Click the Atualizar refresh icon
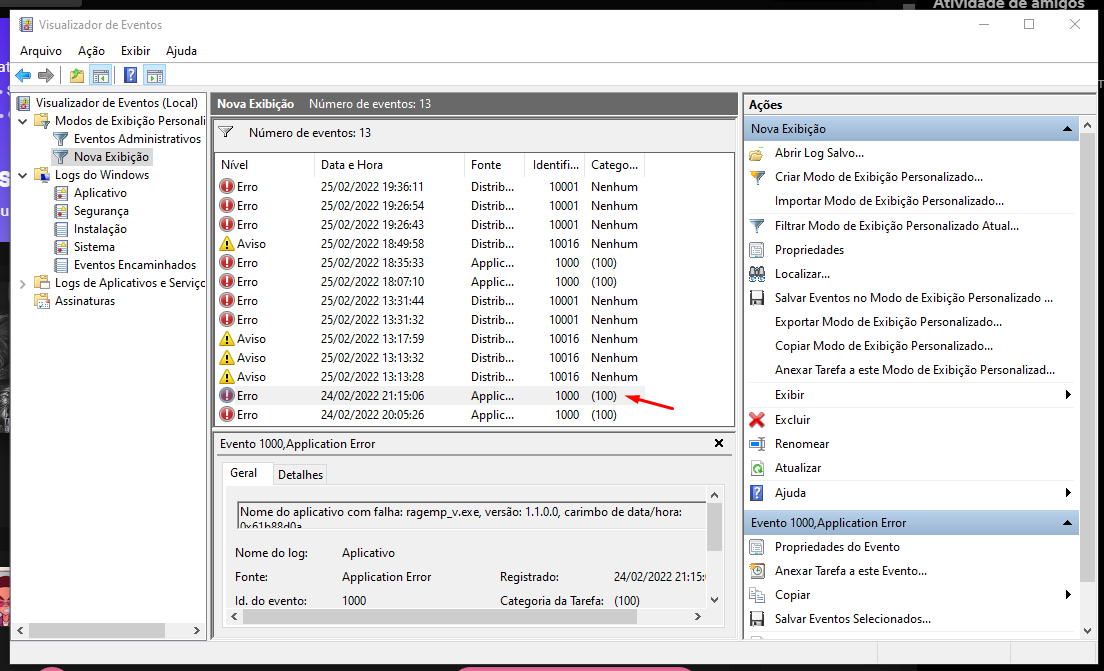 (x=757, y=468)
